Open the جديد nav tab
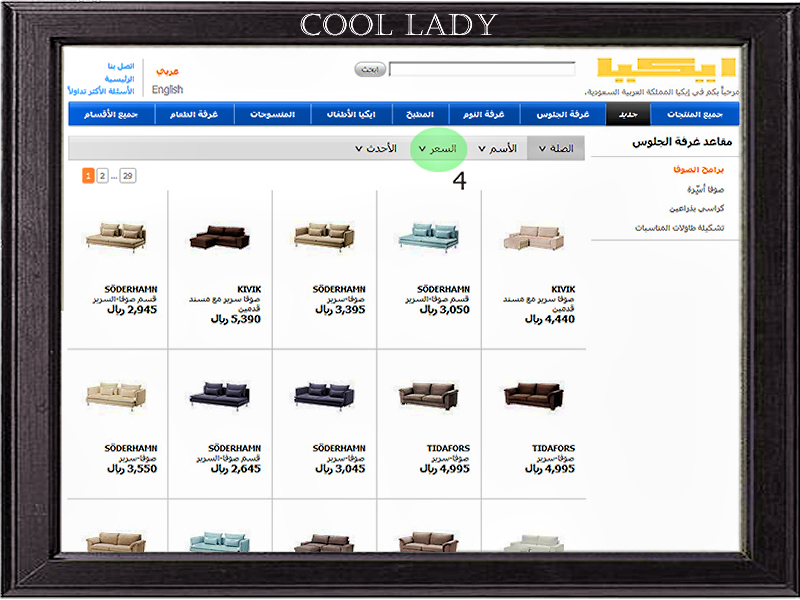Screen dimensions: 800x600 tap(628, 114)
